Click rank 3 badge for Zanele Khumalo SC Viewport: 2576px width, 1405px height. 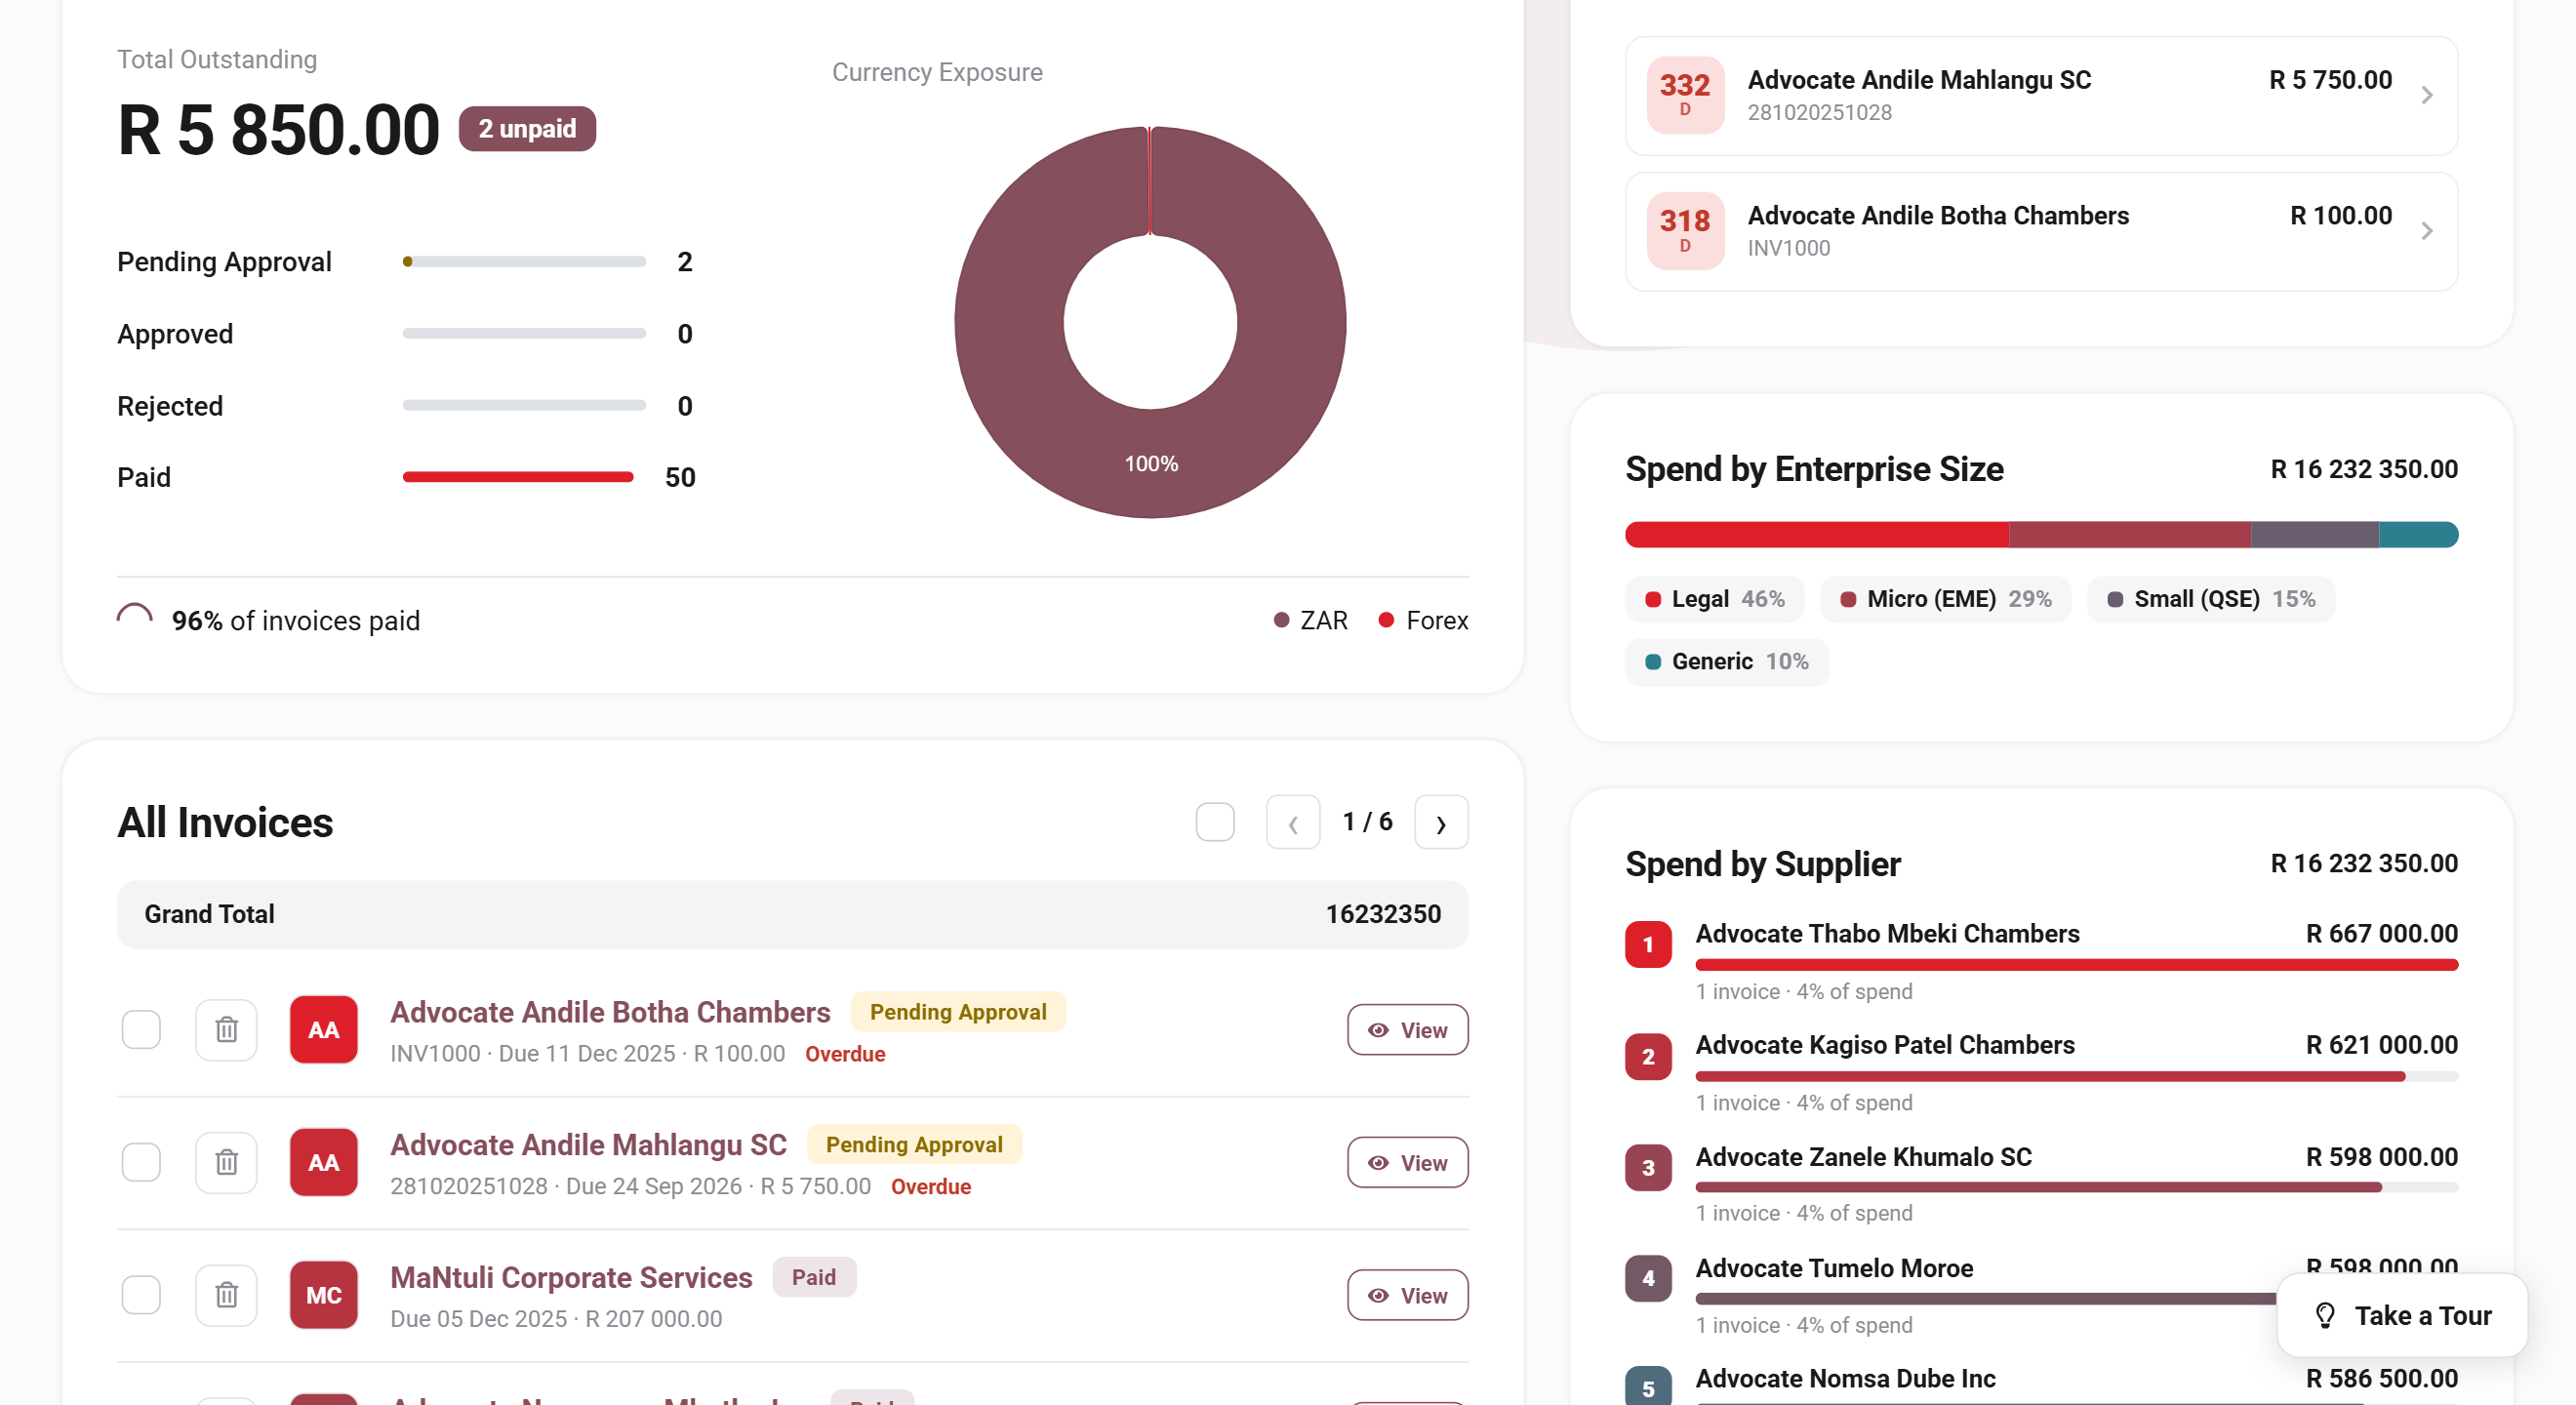pyautogui.click(x=1648, y=1167)
